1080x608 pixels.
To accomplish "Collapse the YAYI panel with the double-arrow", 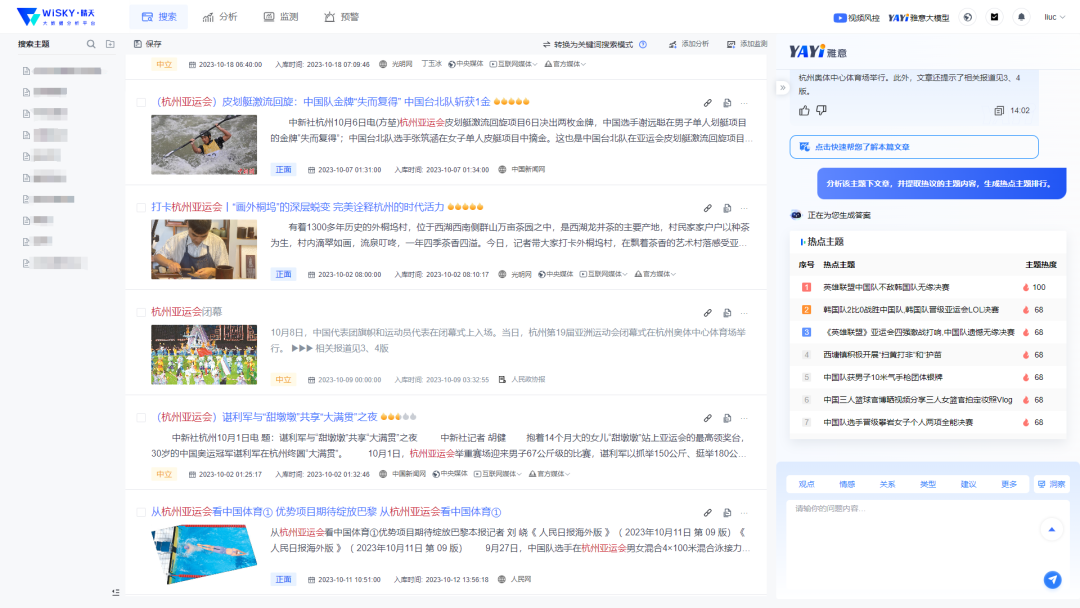I will pyautogui.click(x=782, y=88).
